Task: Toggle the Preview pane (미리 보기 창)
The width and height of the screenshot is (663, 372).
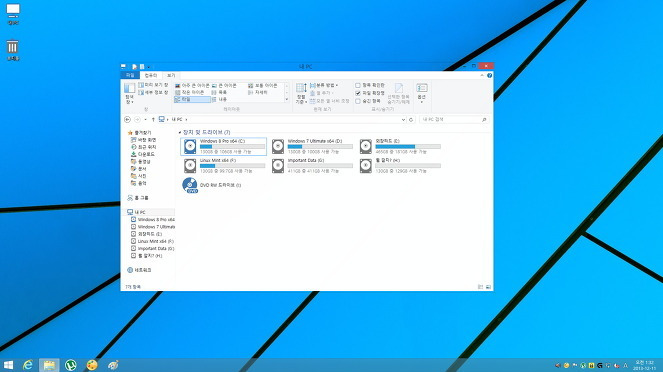Action: point(153,85)
